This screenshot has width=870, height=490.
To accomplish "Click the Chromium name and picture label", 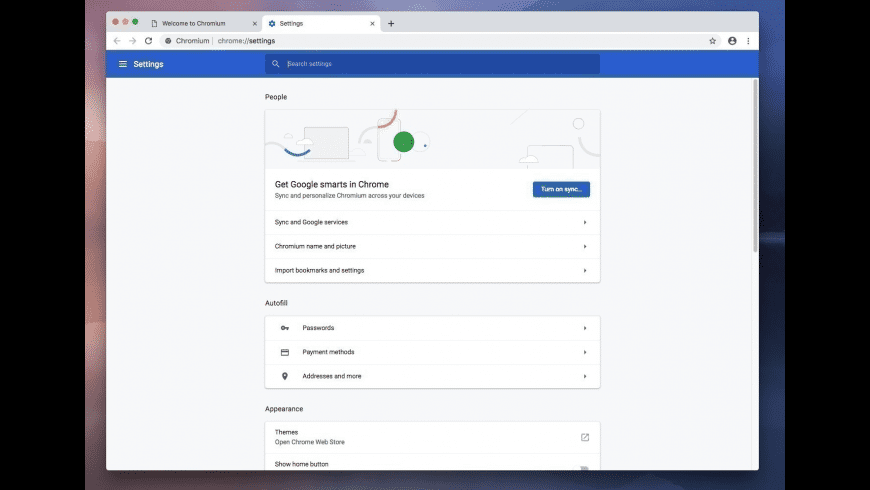I will point(315,246).
